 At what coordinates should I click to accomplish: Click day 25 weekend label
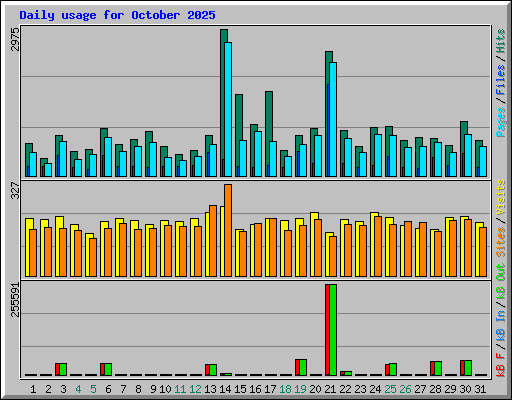pyautogui.click(x=390, y=389)
